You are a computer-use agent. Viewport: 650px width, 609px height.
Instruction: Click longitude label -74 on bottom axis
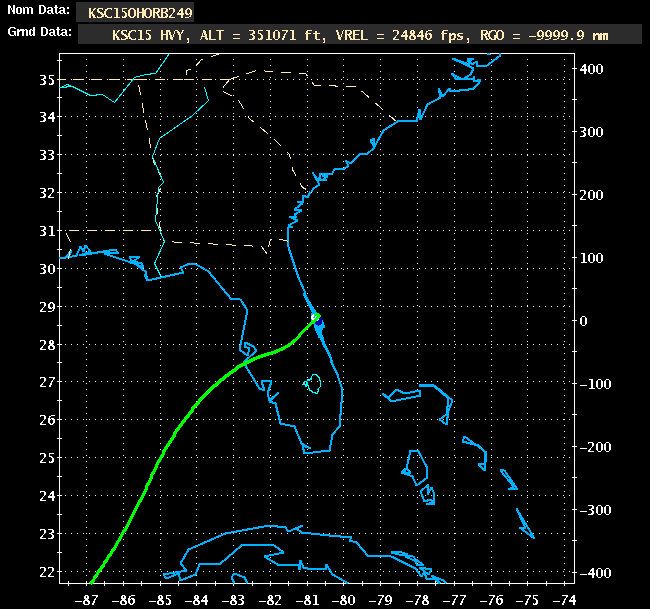565,600
